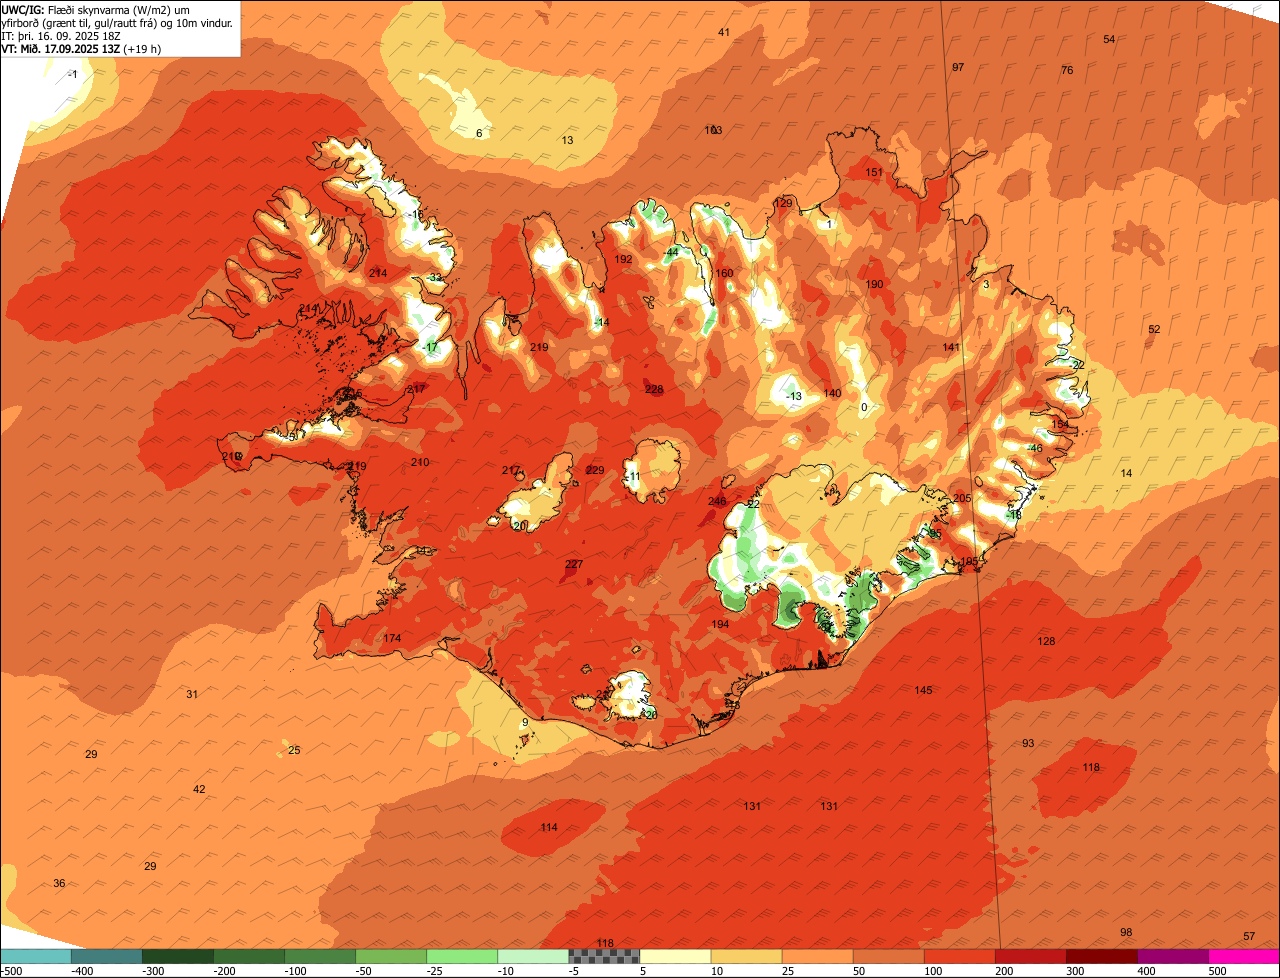1280x978 pixels.
Task: Click the map value 14 east of Iceland
Action: point(1126,474)
